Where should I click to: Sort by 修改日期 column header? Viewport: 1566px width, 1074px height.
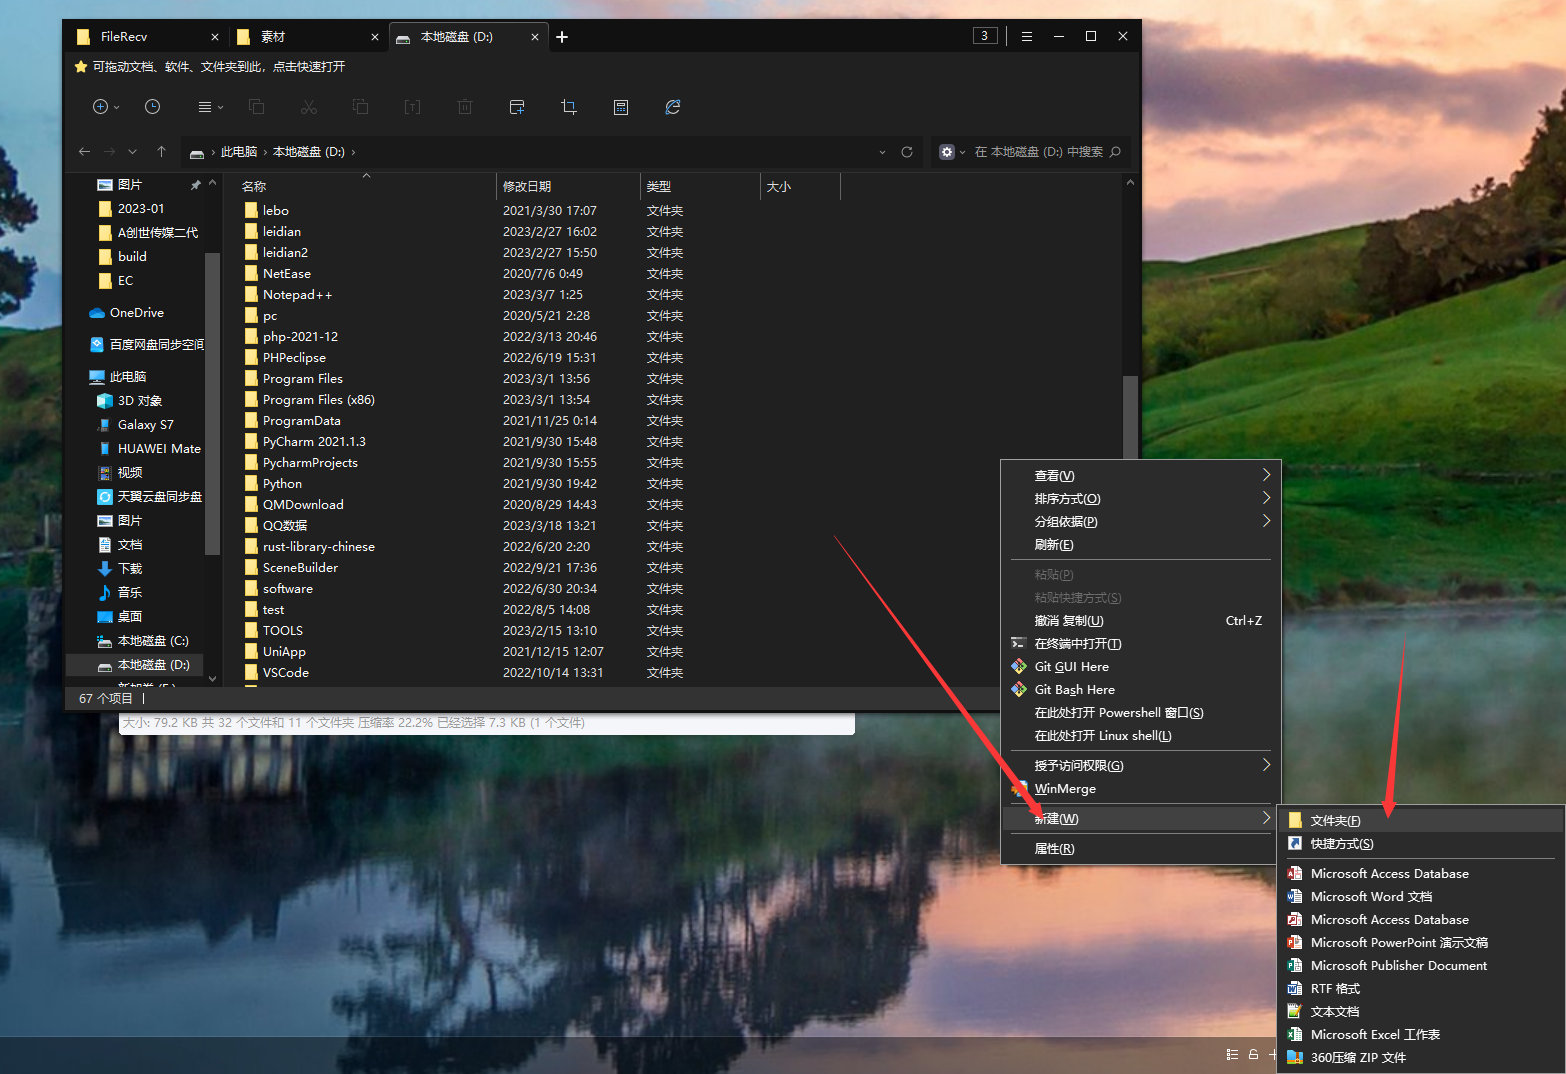568,187
